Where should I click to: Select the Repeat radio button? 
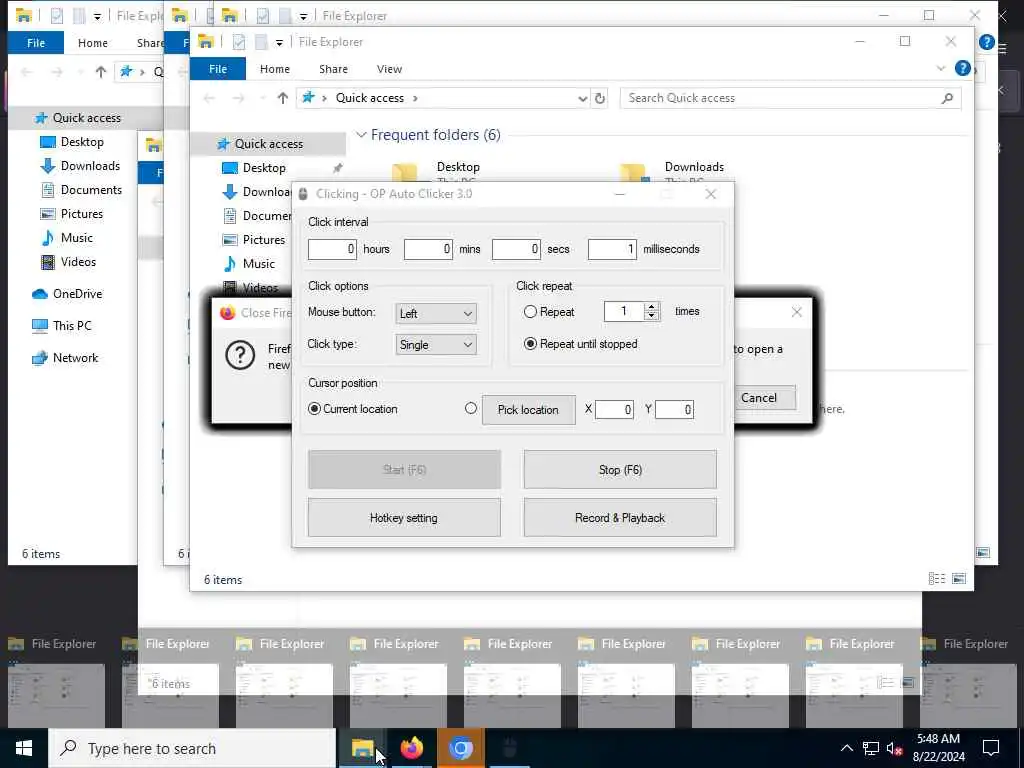coord(530,312)
